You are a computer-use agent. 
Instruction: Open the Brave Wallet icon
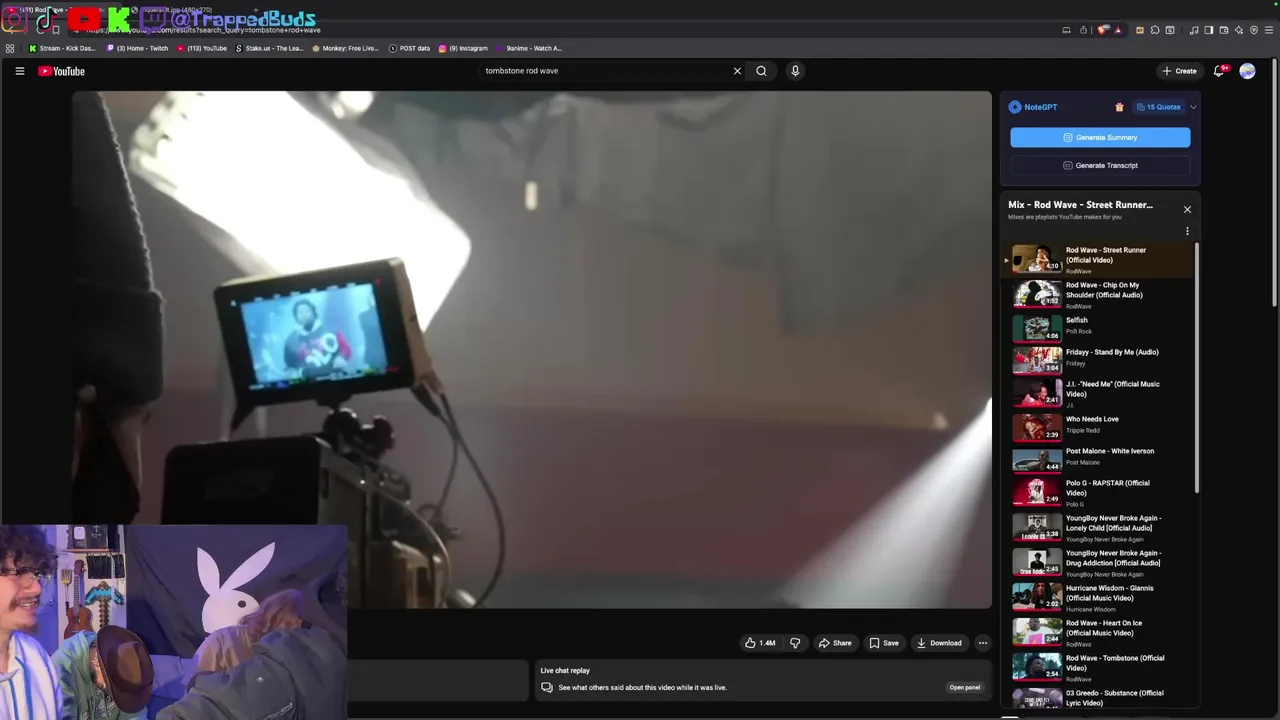pyautogui.click(x=1224, y=30)
